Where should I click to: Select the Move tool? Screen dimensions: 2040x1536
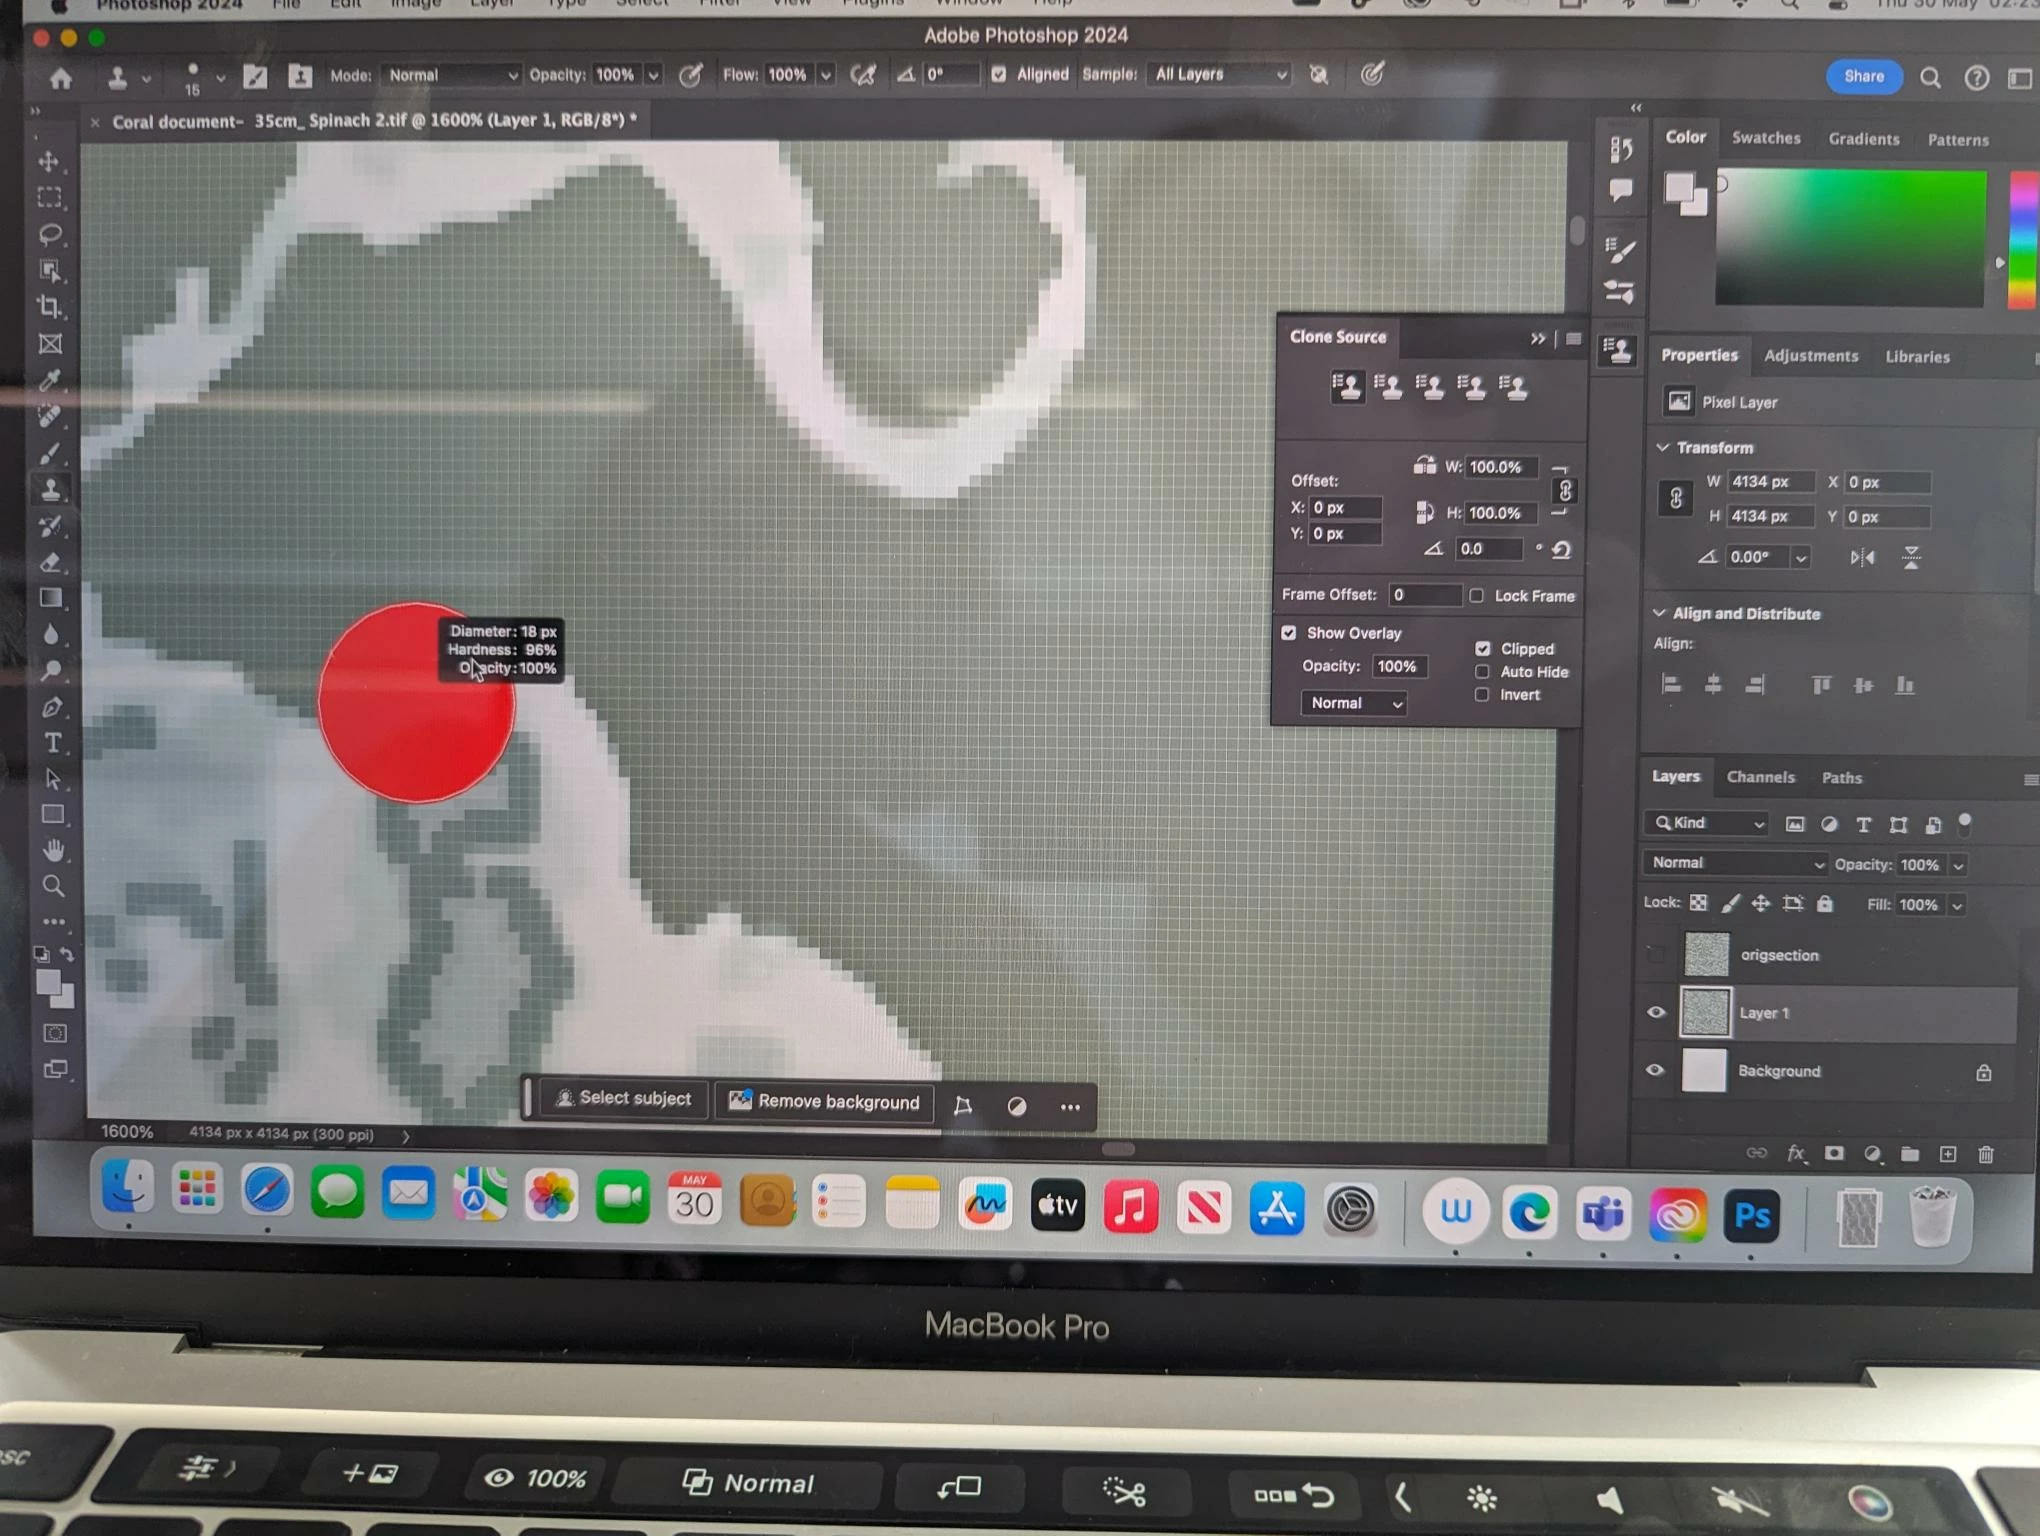coord(49,161)
